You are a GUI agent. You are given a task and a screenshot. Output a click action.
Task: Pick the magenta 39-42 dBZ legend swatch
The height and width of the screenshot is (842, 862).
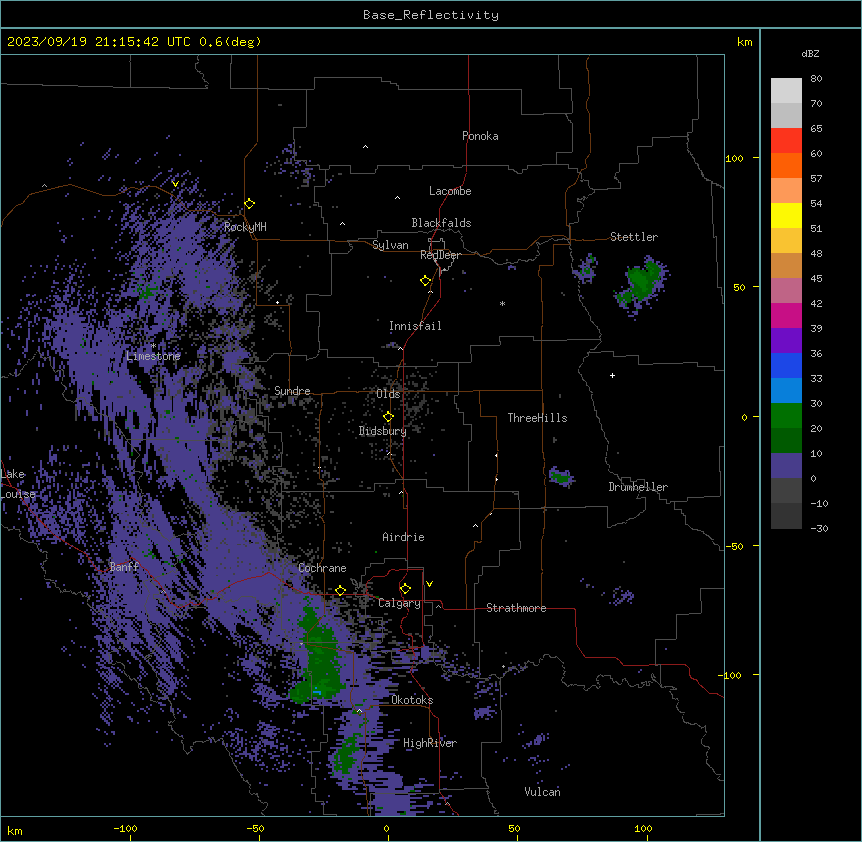point(786,315)
